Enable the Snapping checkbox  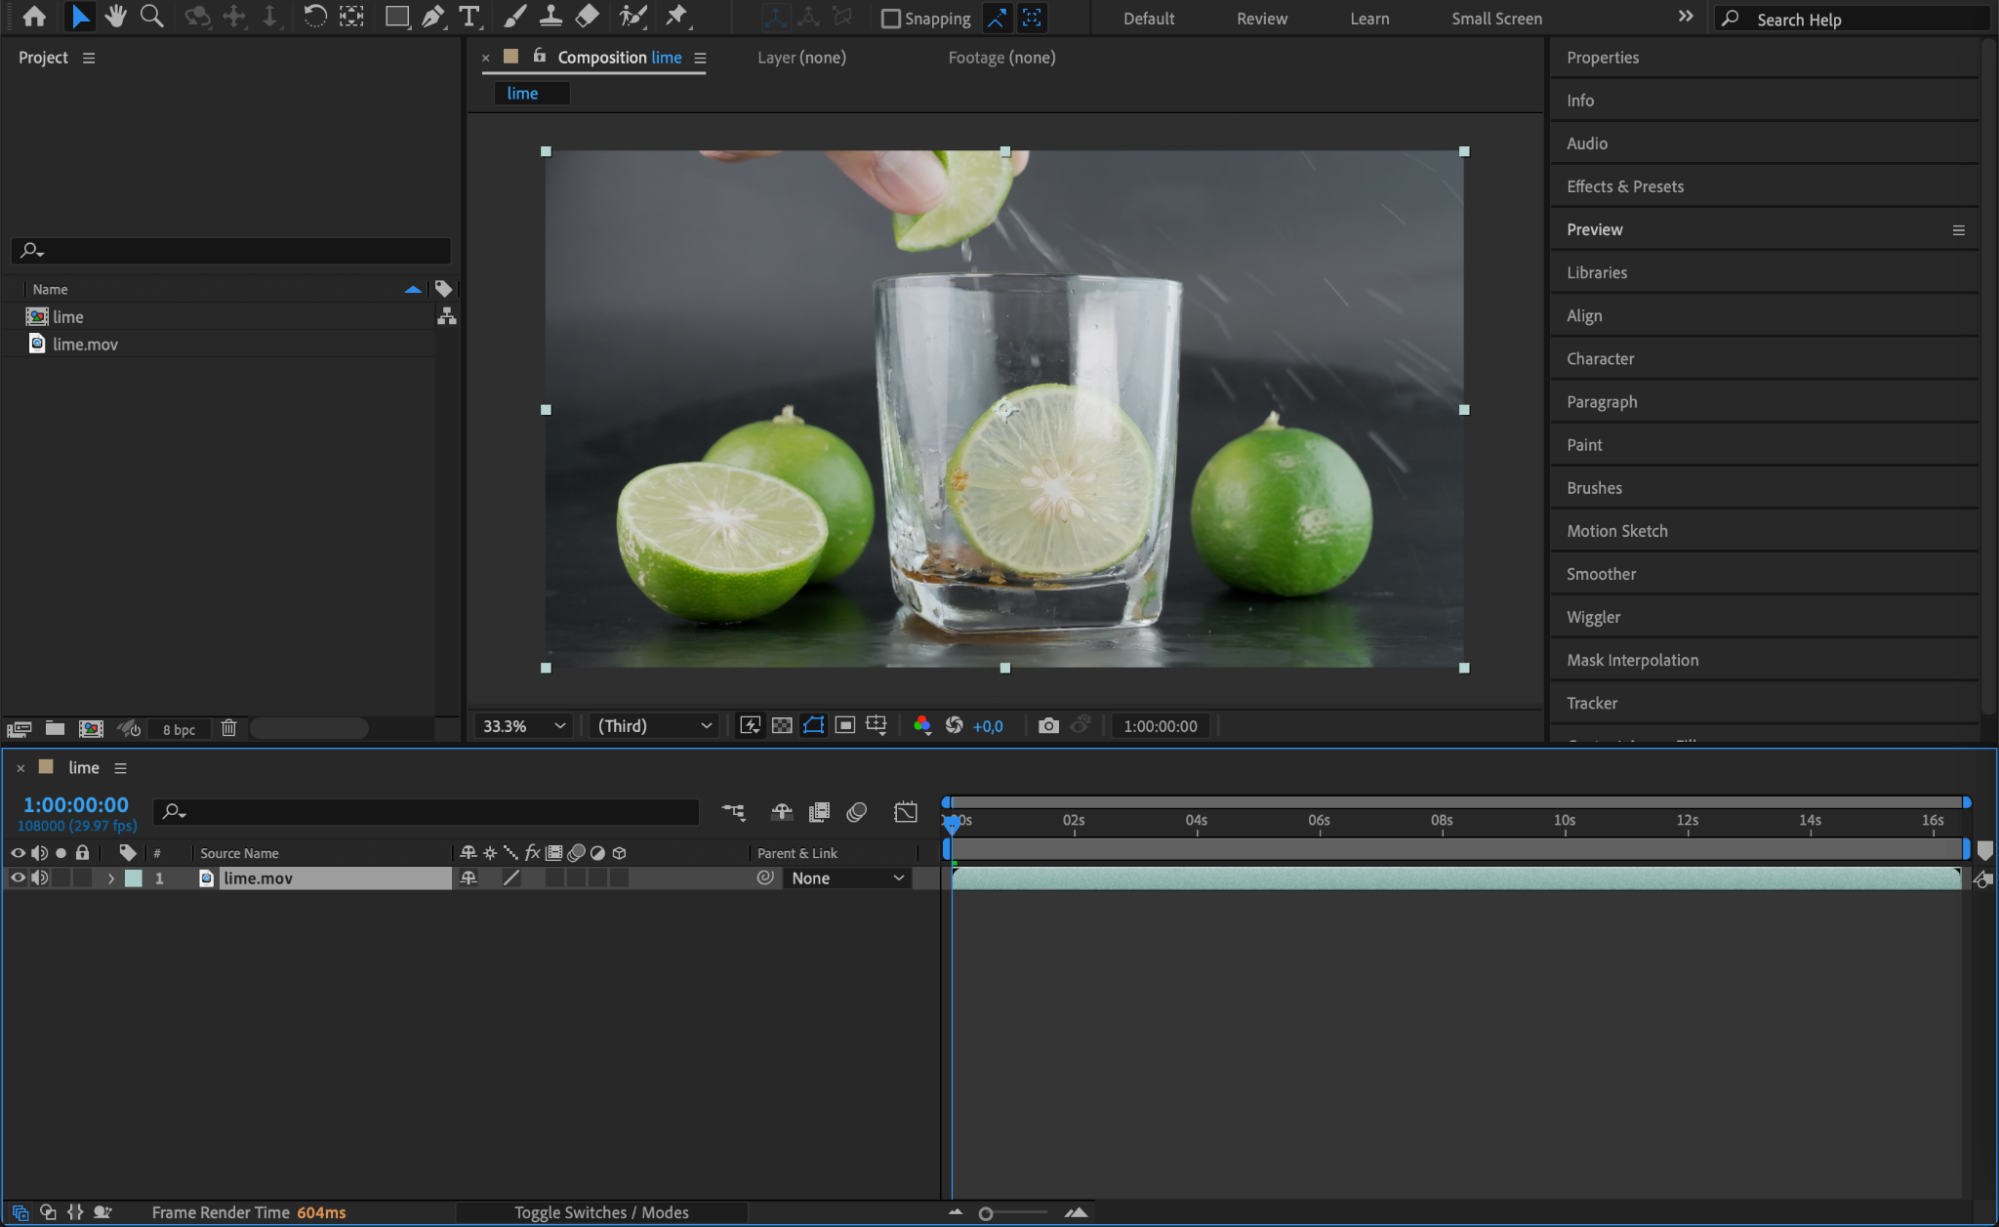coord(890,19)
